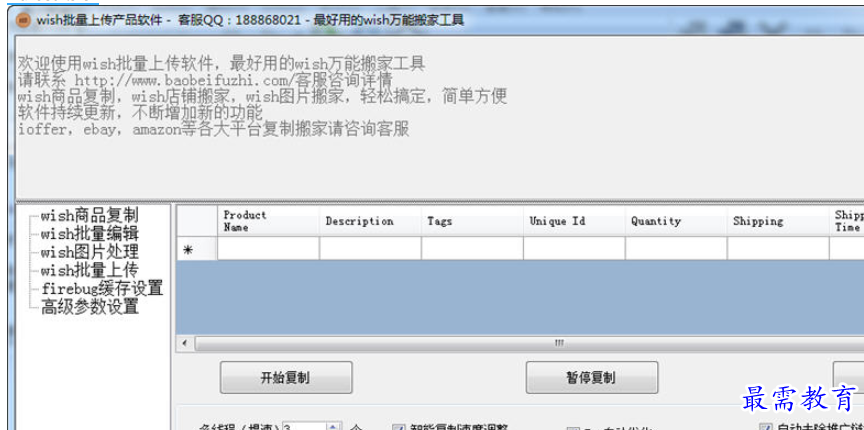Click the Product Name column header
This screenshot has height=430, width=864.
pos(268,221)
